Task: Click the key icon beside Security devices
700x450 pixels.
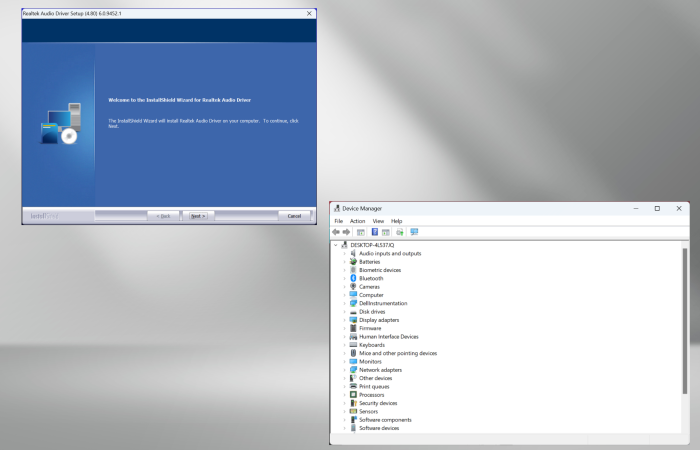Action: coord(353,403)
